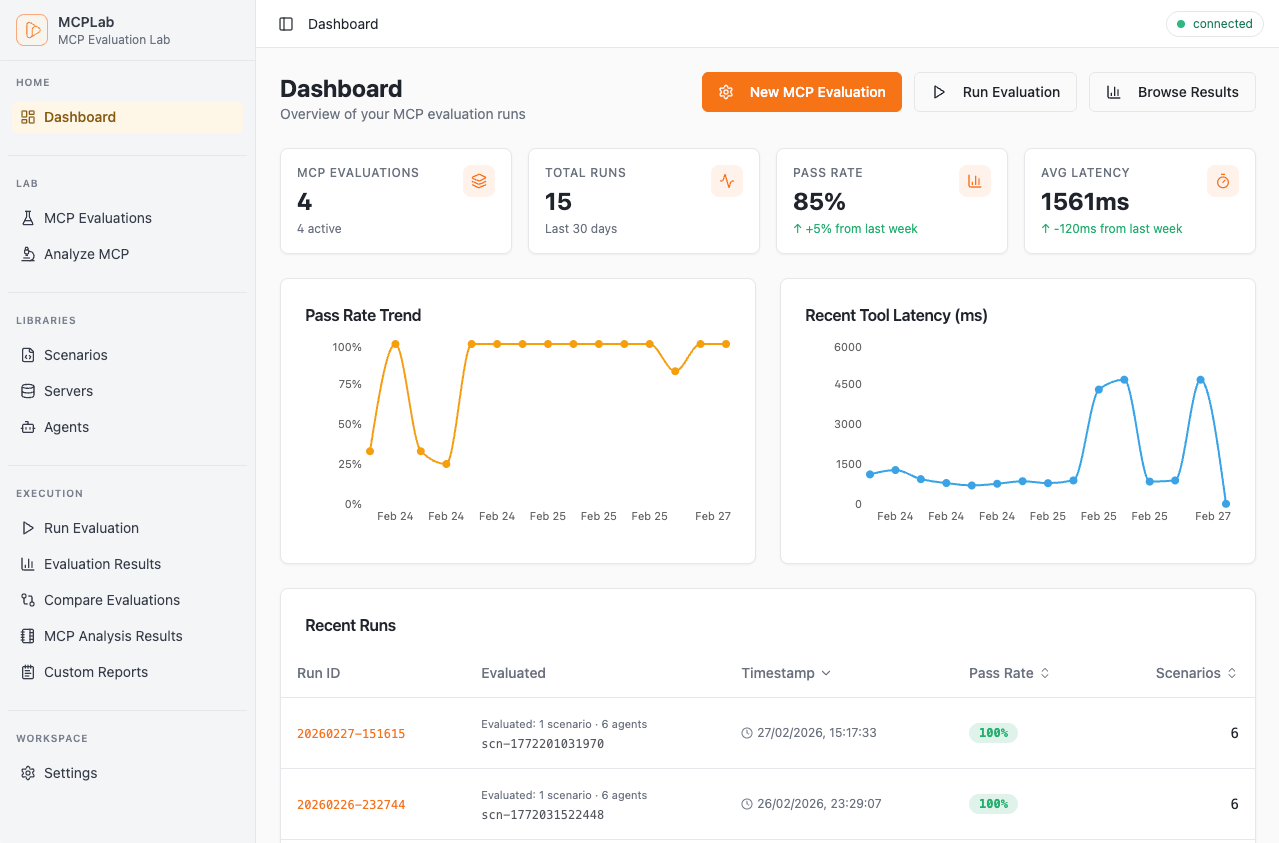Click the stopwatch icon on Avg Latency card
1279x843 pixels.
coord(1222,181)
